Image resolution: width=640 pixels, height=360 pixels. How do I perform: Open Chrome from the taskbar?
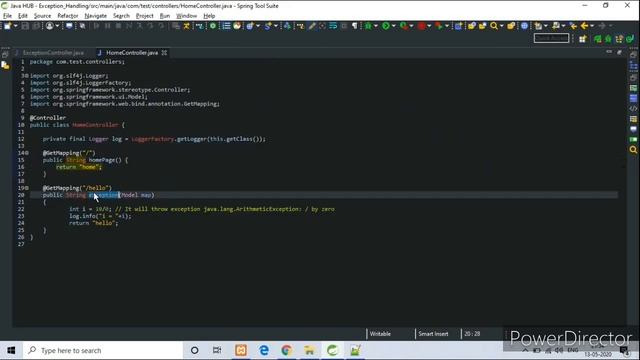click(x=287, y=350)
